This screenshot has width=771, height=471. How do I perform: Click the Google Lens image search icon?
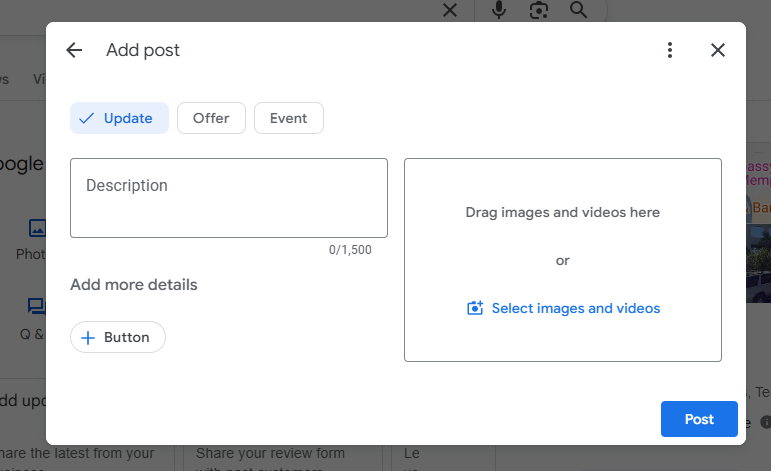(539, 10)
